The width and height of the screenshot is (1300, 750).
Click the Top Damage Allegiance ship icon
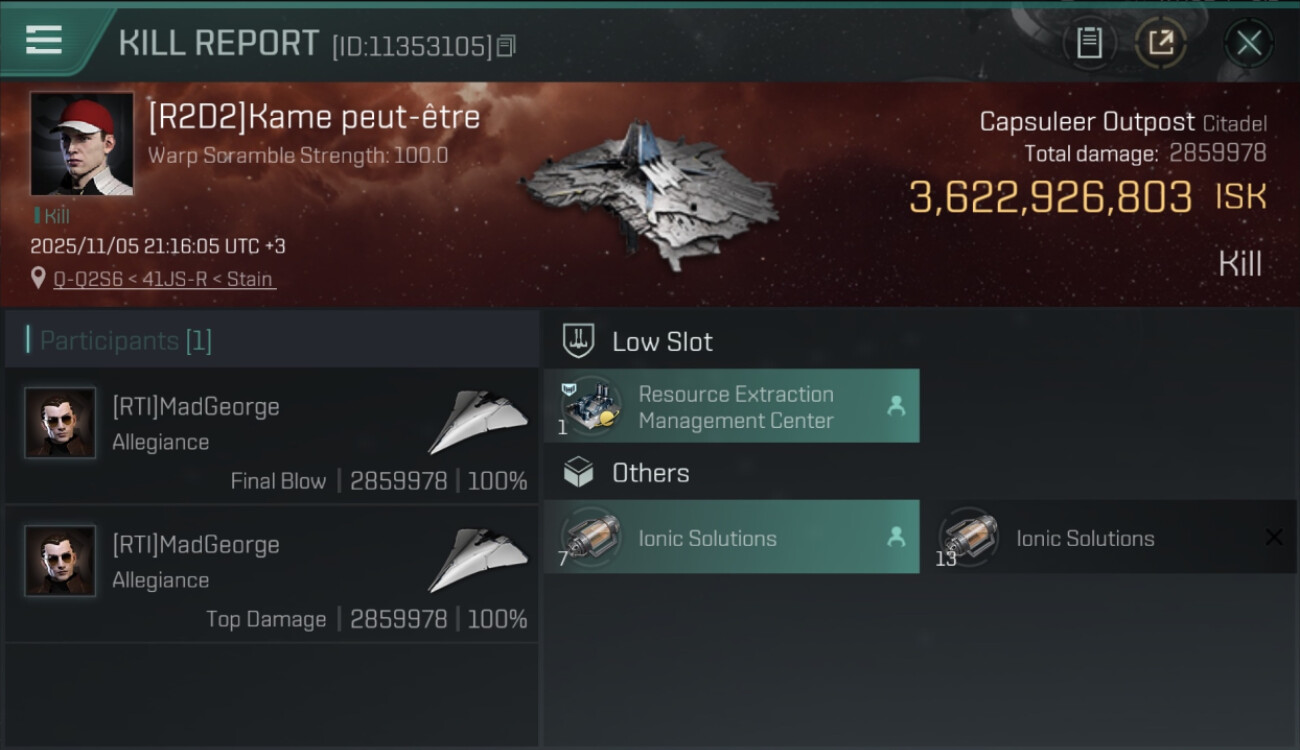click(478, 561)
